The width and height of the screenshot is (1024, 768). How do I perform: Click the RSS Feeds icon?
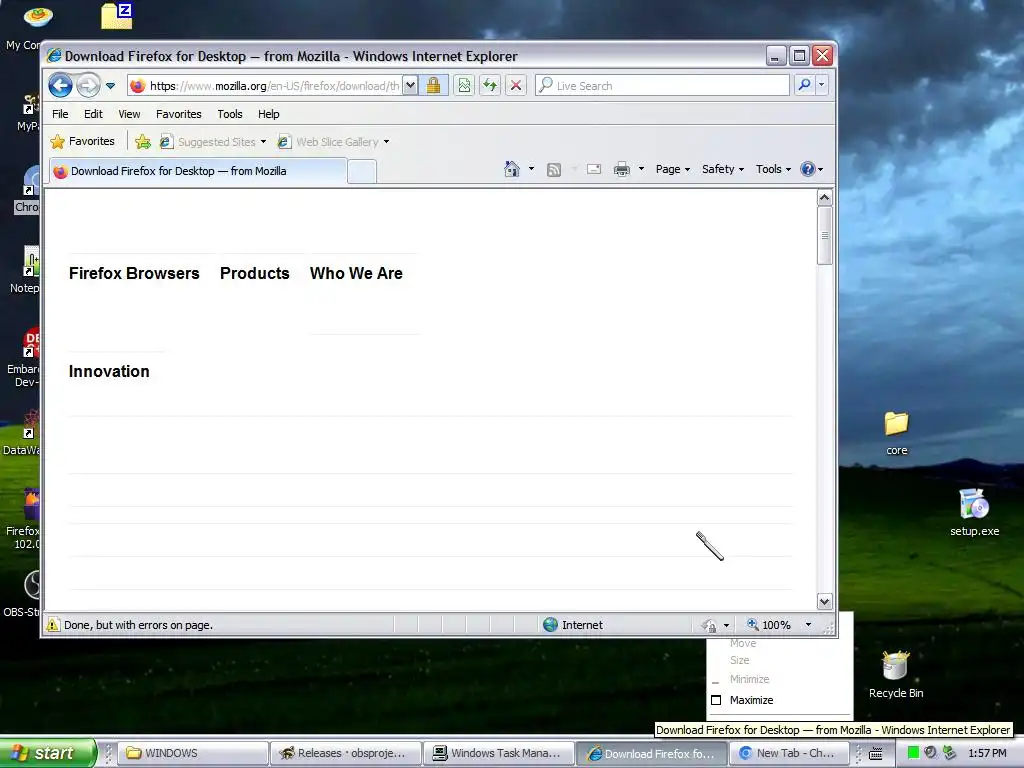[554, 170]
